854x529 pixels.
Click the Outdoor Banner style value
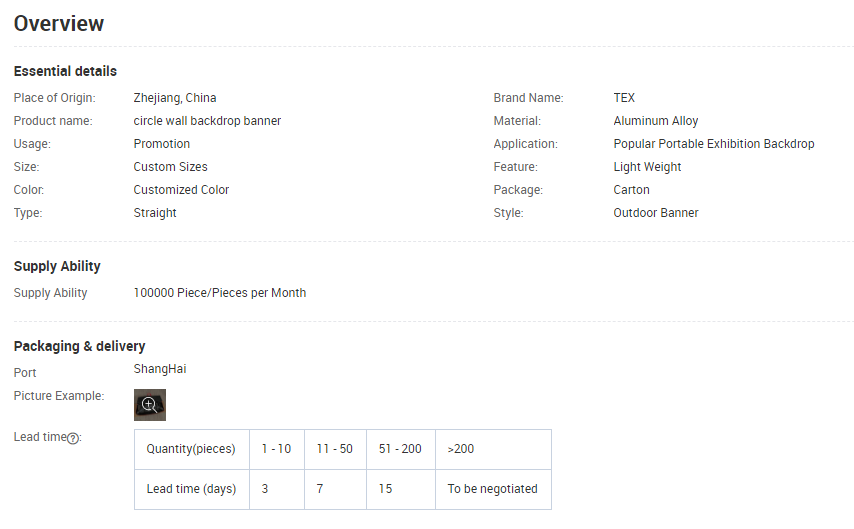656,213
